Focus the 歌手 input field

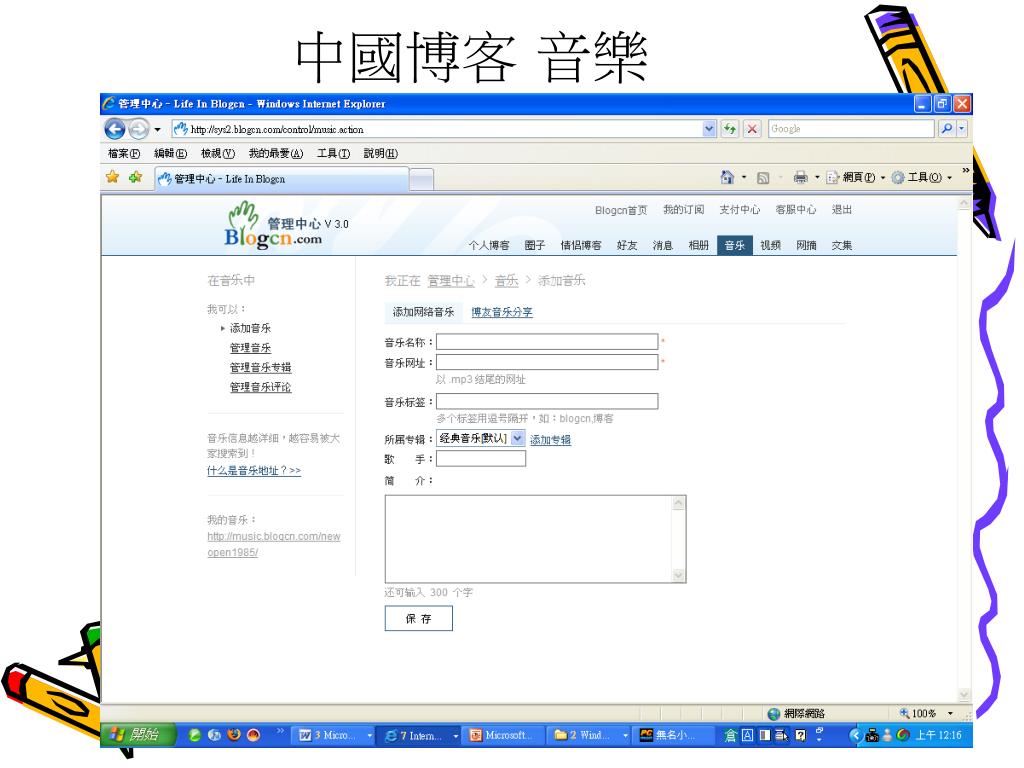481,458
